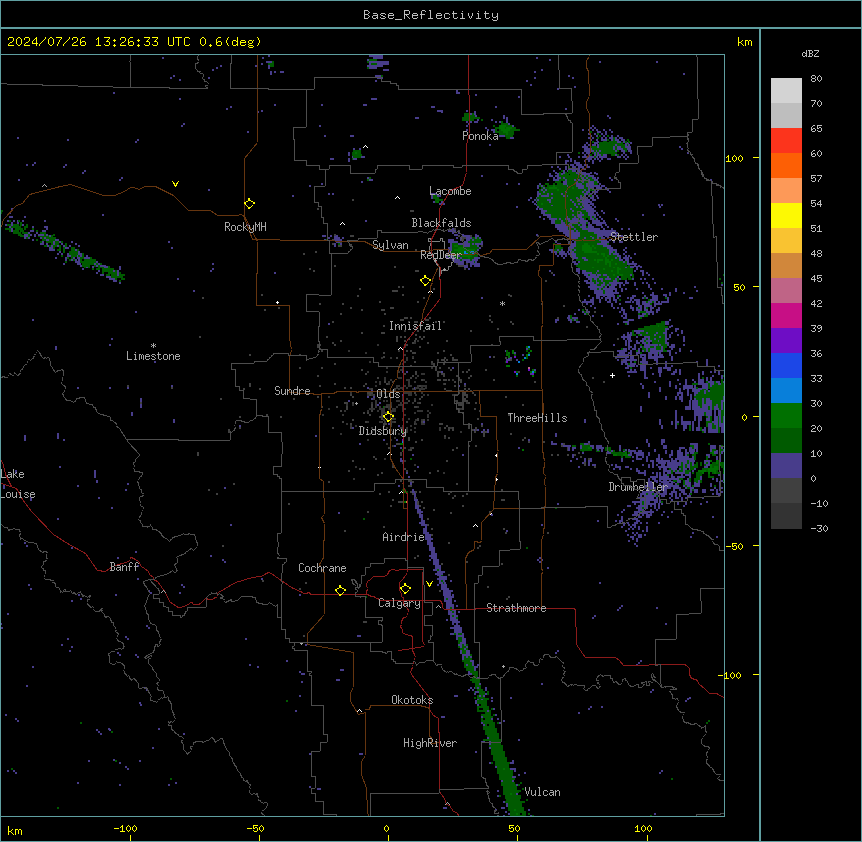The image size is (862, 842).
Task: Click the Banff label
Action: (124, 567)
